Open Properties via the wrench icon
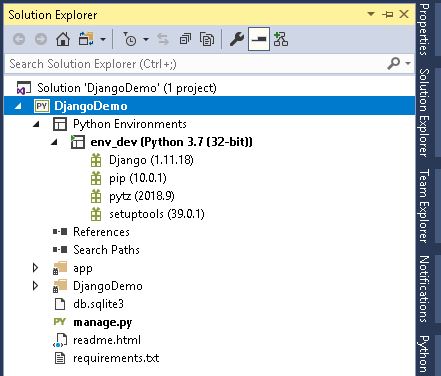The image size is (441, 376). [x=237, y=39]
